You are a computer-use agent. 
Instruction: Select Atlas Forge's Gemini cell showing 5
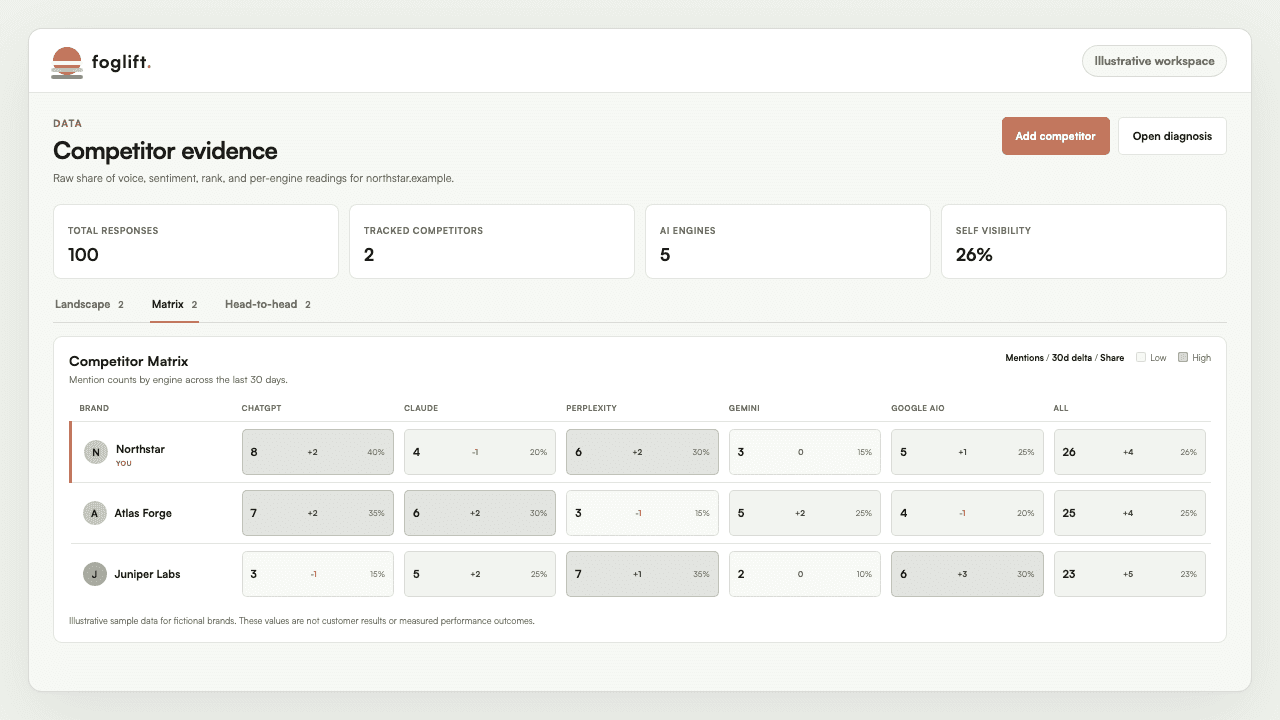tap(805, 513)
